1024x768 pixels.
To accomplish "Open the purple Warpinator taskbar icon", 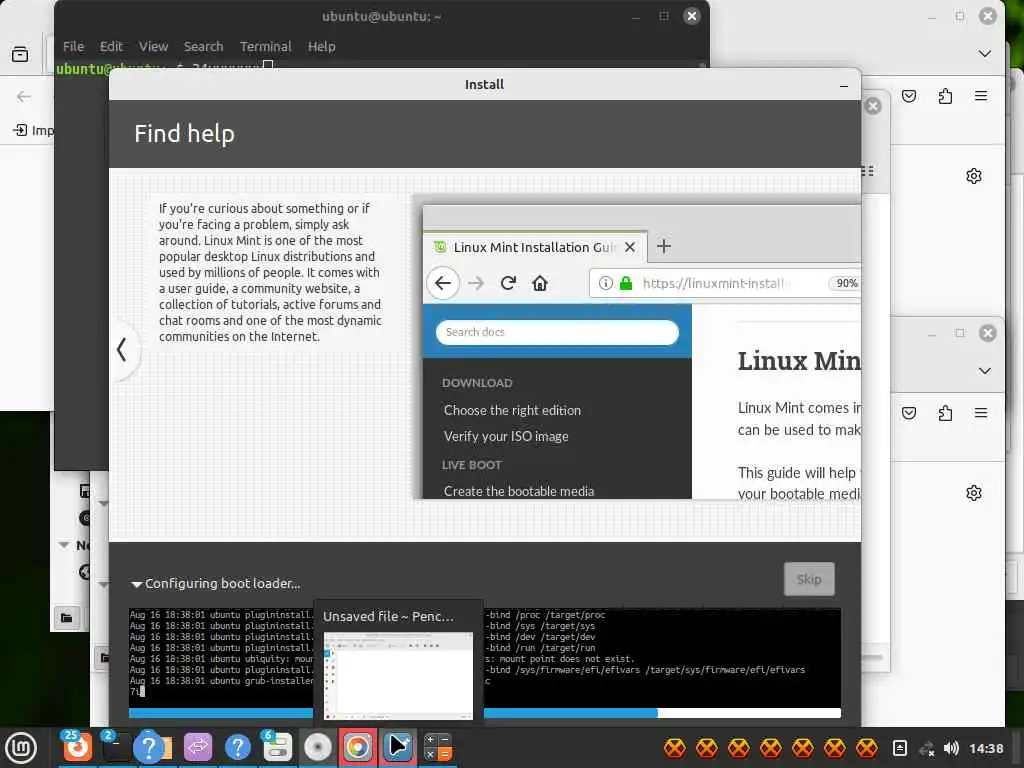I will (x=198, y=747).
